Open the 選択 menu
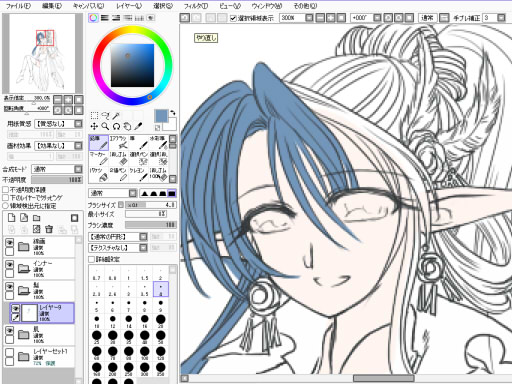512x384 pixels. pyautogui.click(x=163, y=6)
